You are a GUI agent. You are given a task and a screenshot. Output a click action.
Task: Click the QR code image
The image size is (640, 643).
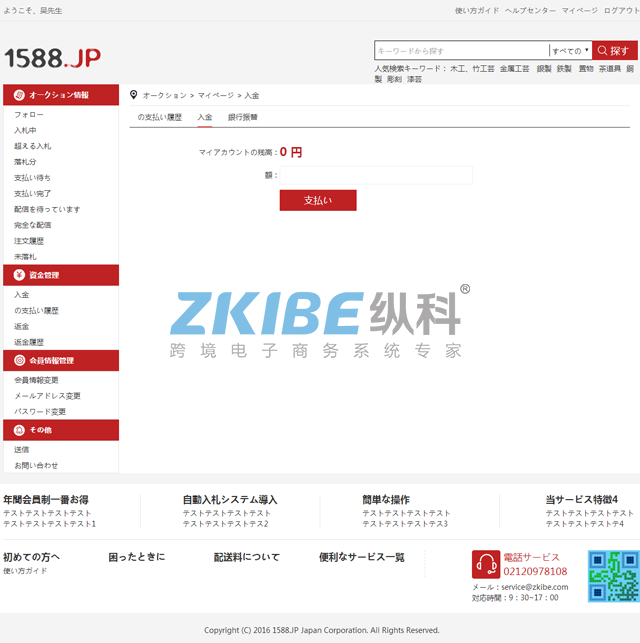tap(614, 576)
